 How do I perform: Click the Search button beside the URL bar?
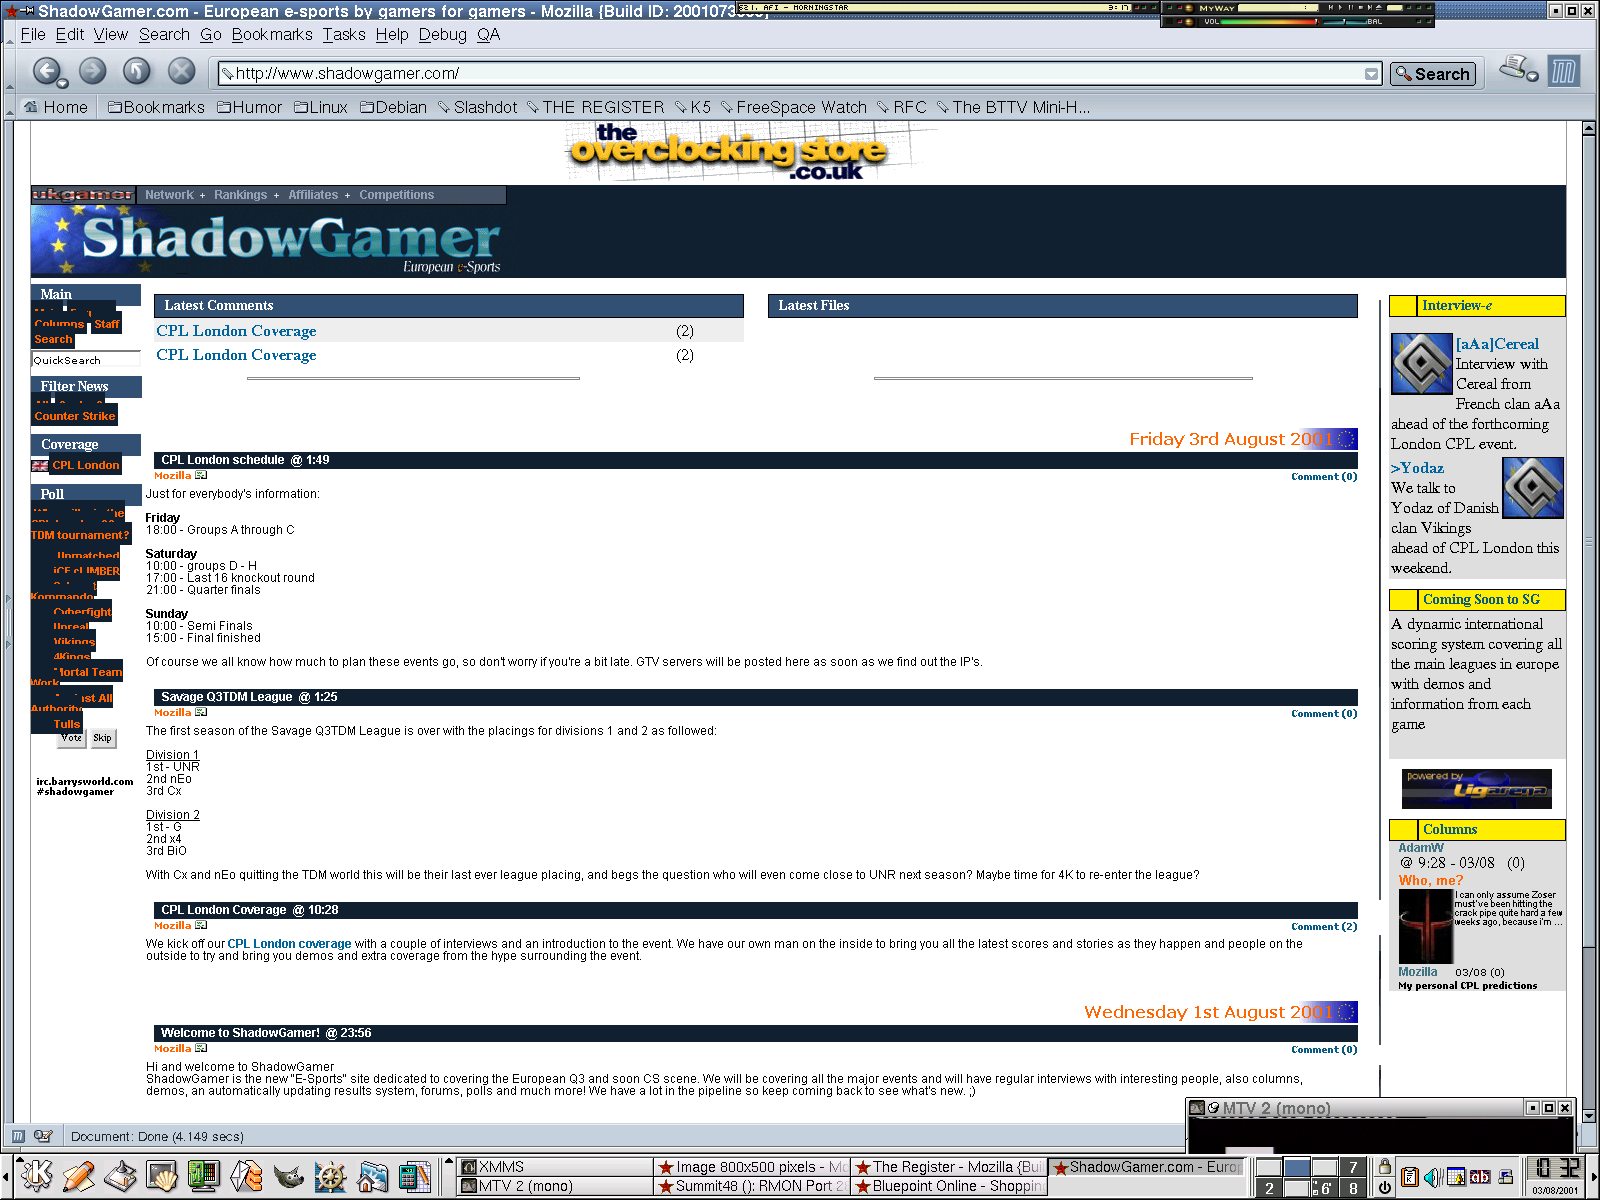(x=1433, y=73)
